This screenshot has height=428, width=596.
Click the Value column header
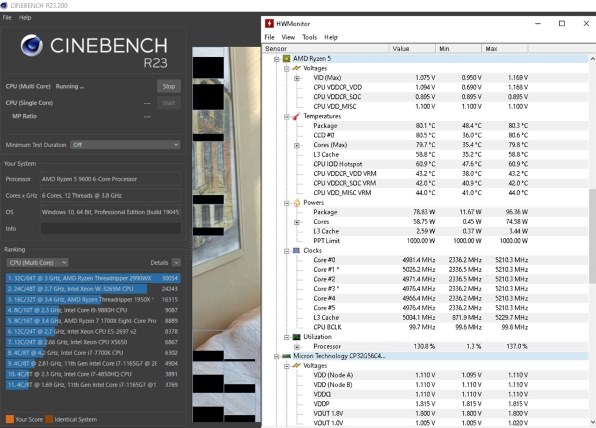coord(412,49)
